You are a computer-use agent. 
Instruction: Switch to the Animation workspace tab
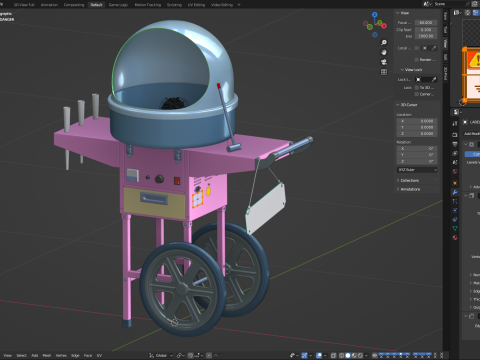(x=49, y=5)
